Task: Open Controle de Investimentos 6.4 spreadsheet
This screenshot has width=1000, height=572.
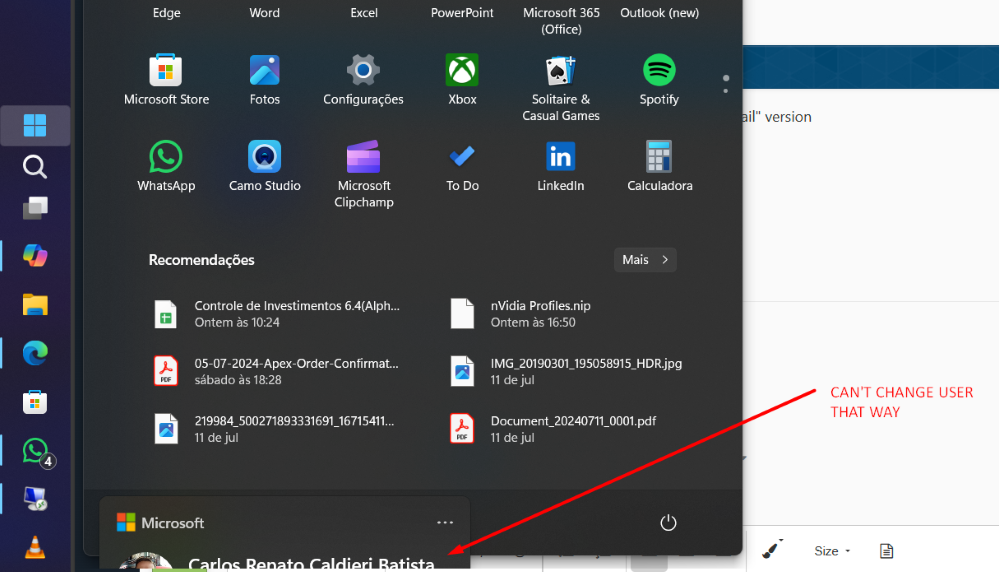Action: 278,314
